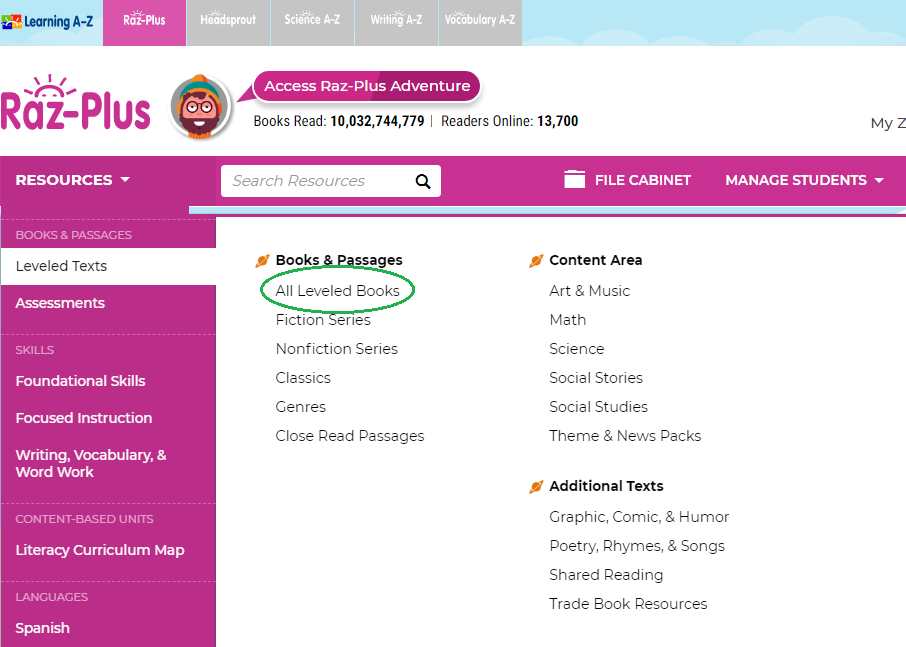Click the bearded adventurer avatar icon
This screenshot has width=906, height=647.
point(200,107)
